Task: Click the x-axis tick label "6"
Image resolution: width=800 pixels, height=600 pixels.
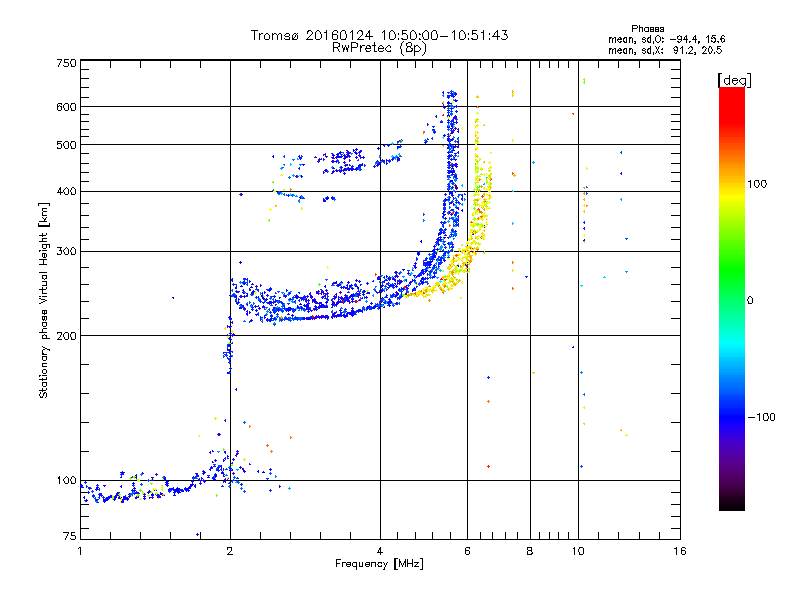Action: point(467,551)
